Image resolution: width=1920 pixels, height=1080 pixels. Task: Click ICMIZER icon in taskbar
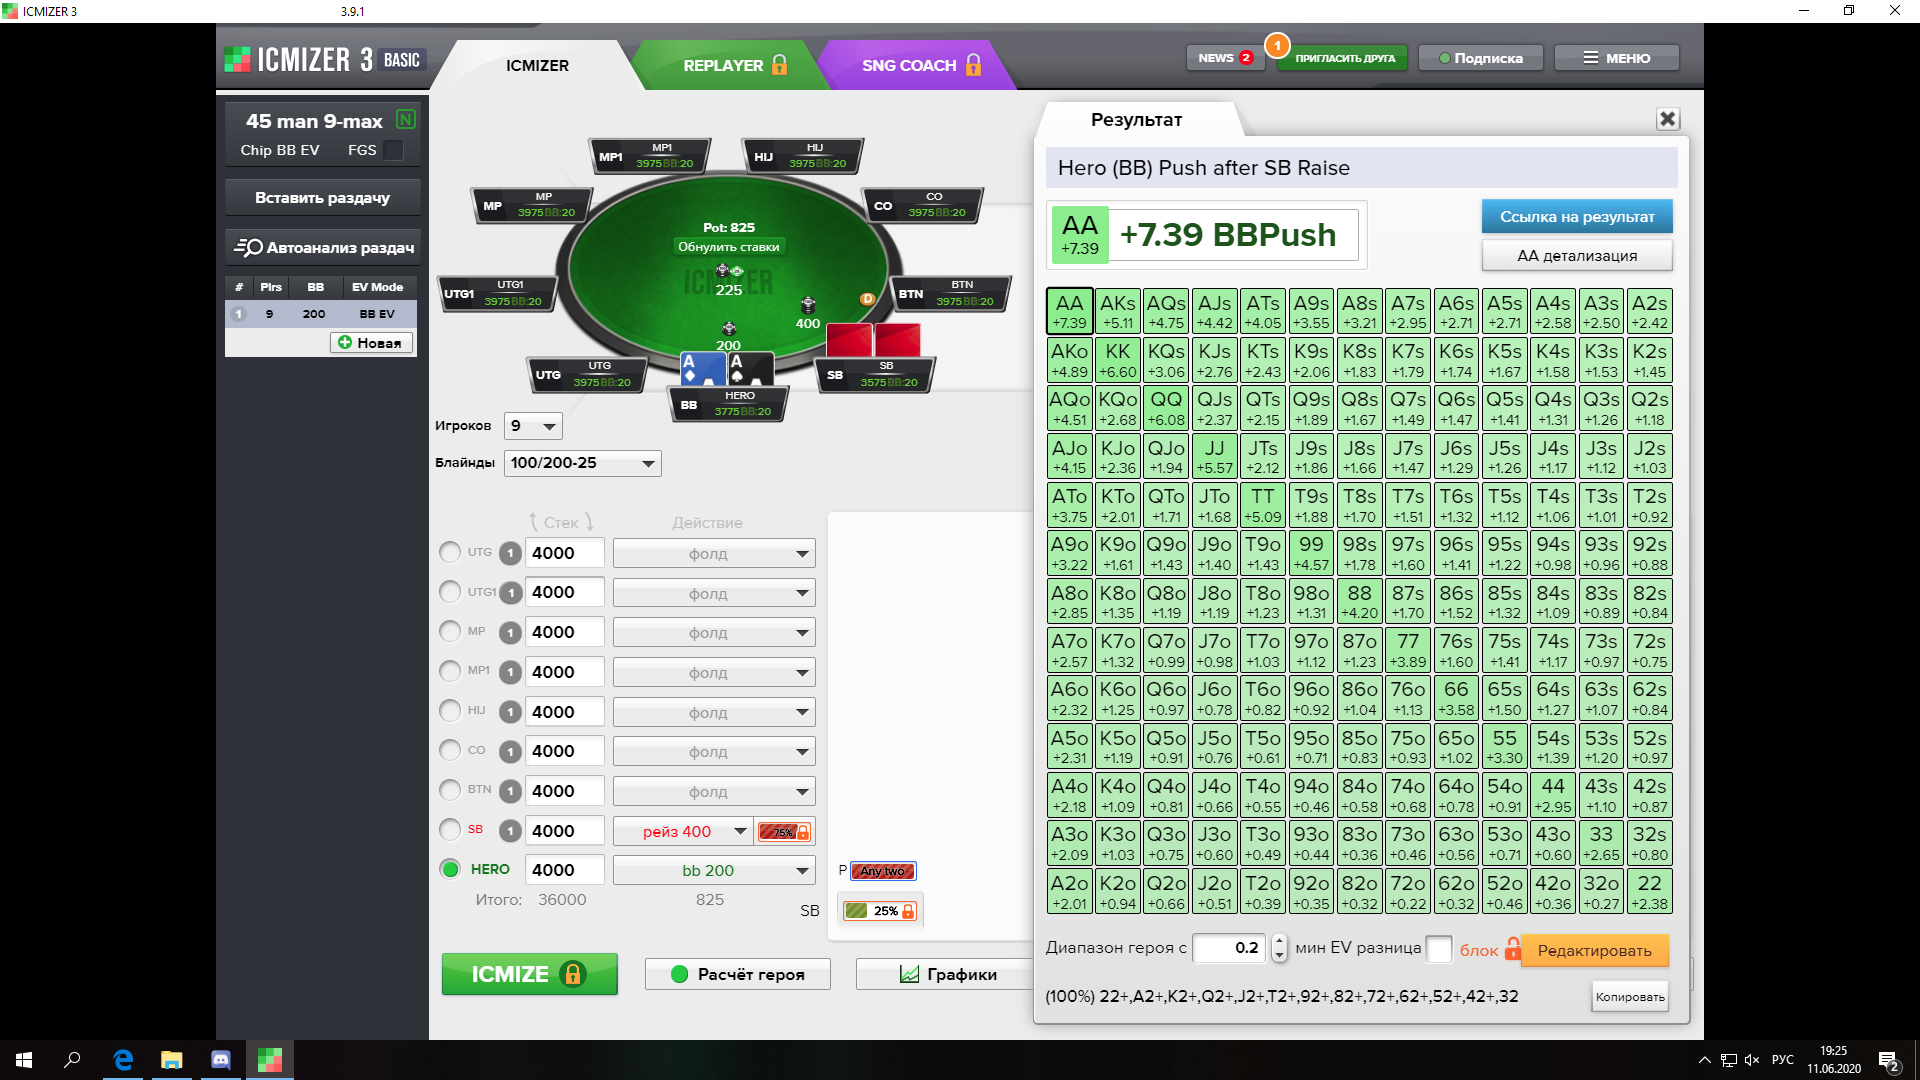click(270, 1060)
